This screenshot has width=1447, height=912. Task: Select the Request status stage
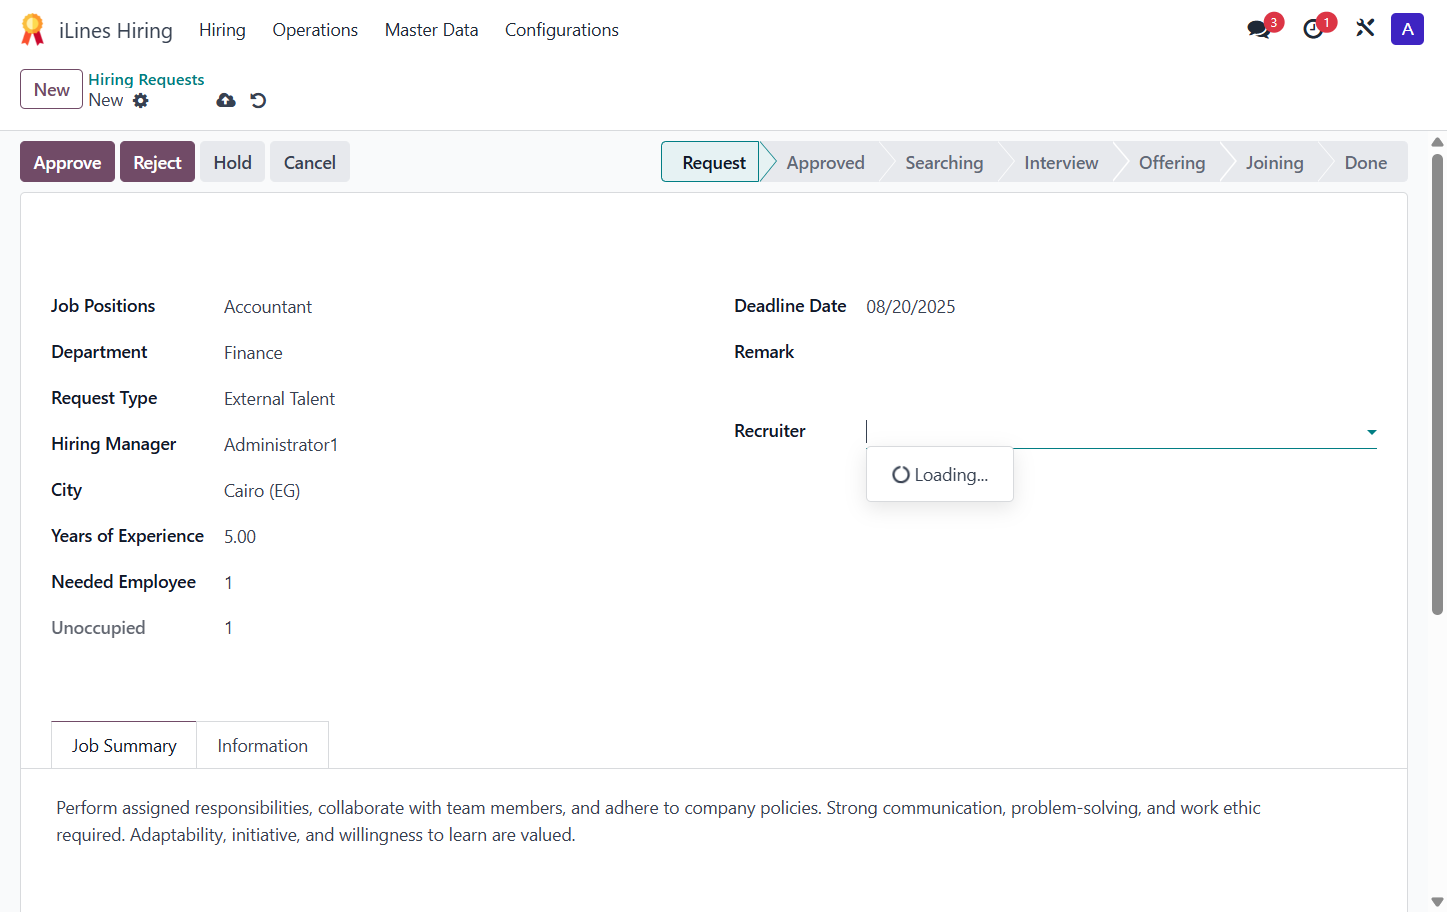tap(710, 162)
